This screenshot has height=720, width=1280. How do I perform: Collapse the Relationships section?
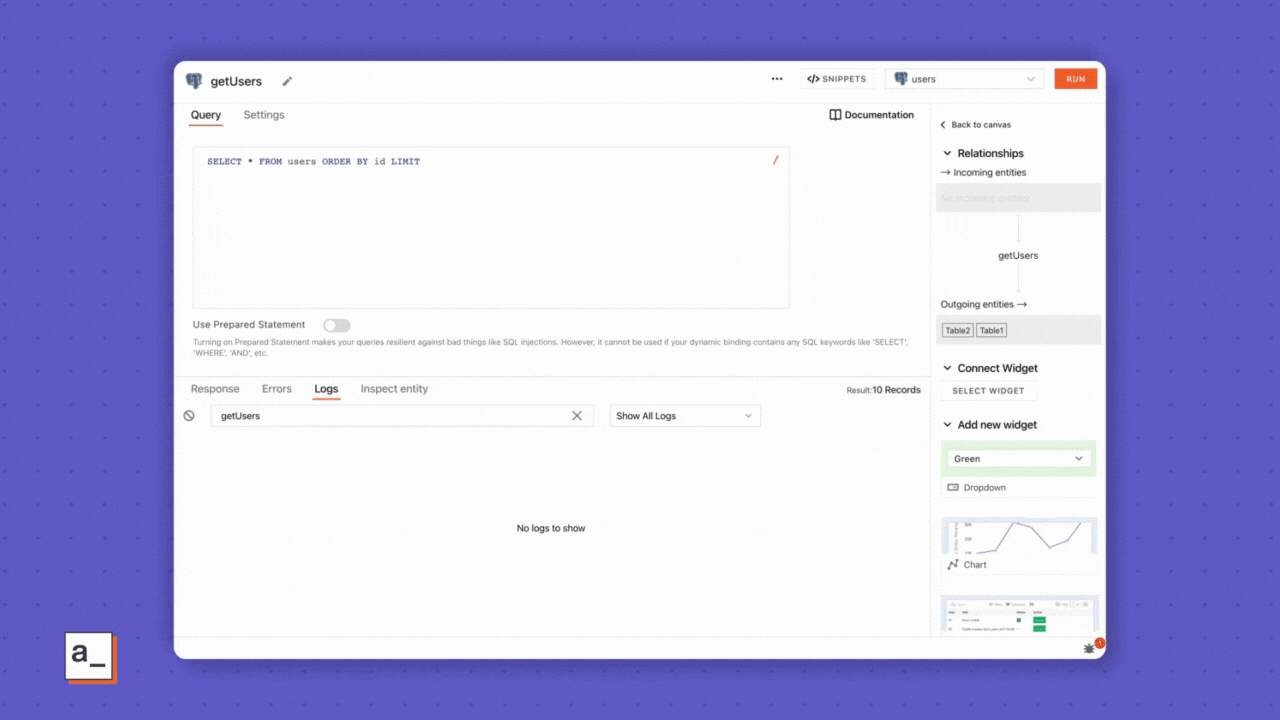(x=948, y=154)
